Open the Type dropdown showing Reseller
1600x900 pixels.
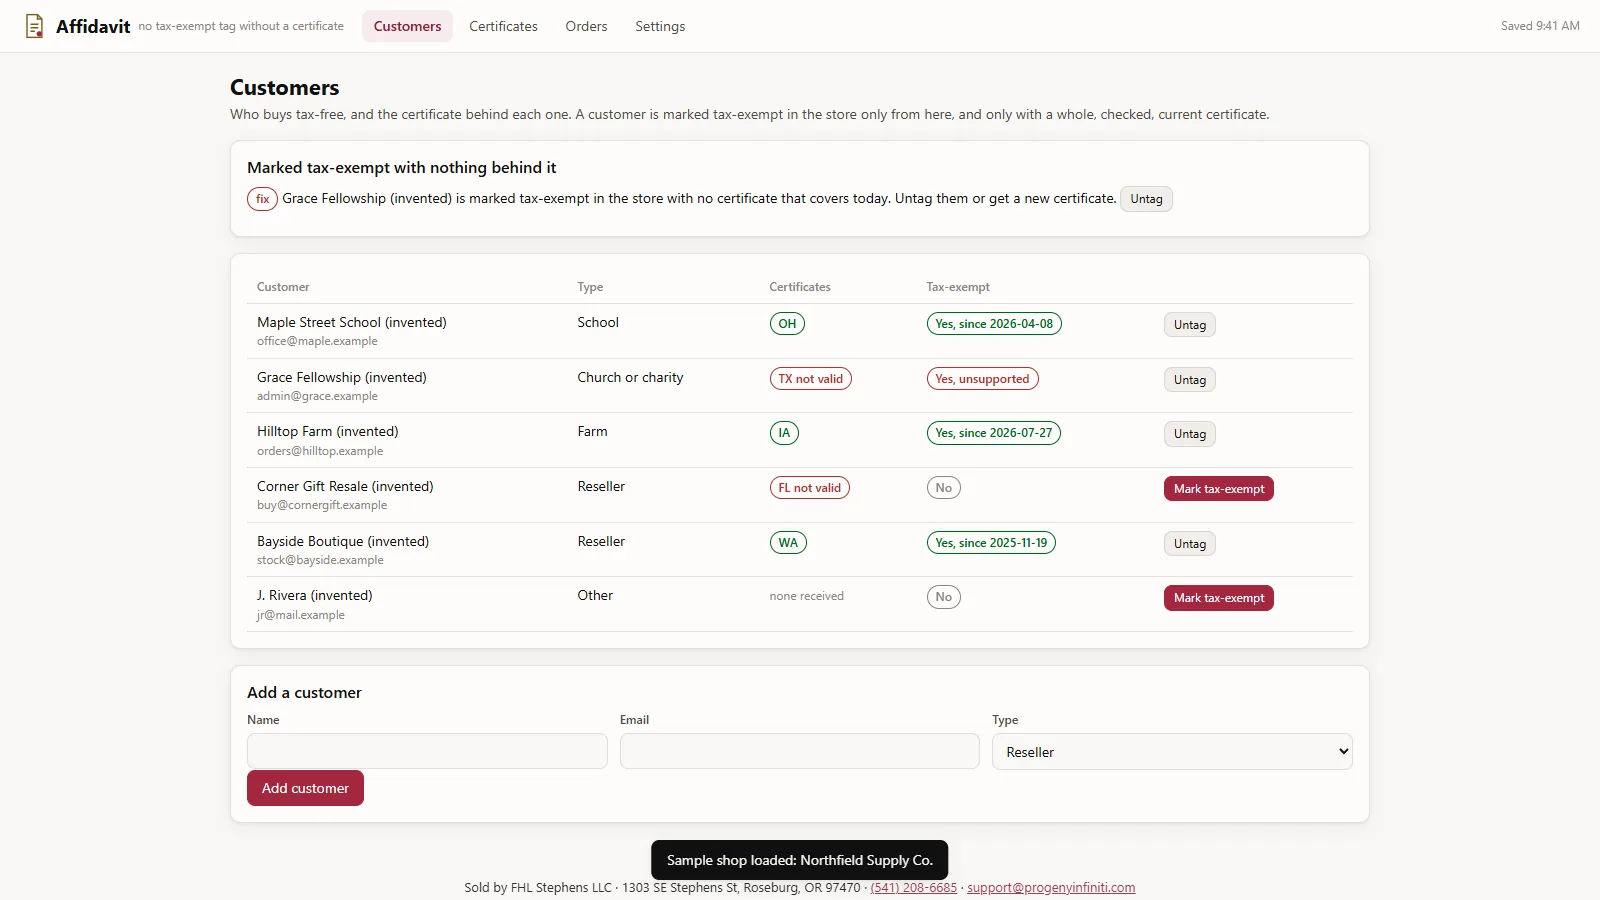click(x=1172, y=752)
